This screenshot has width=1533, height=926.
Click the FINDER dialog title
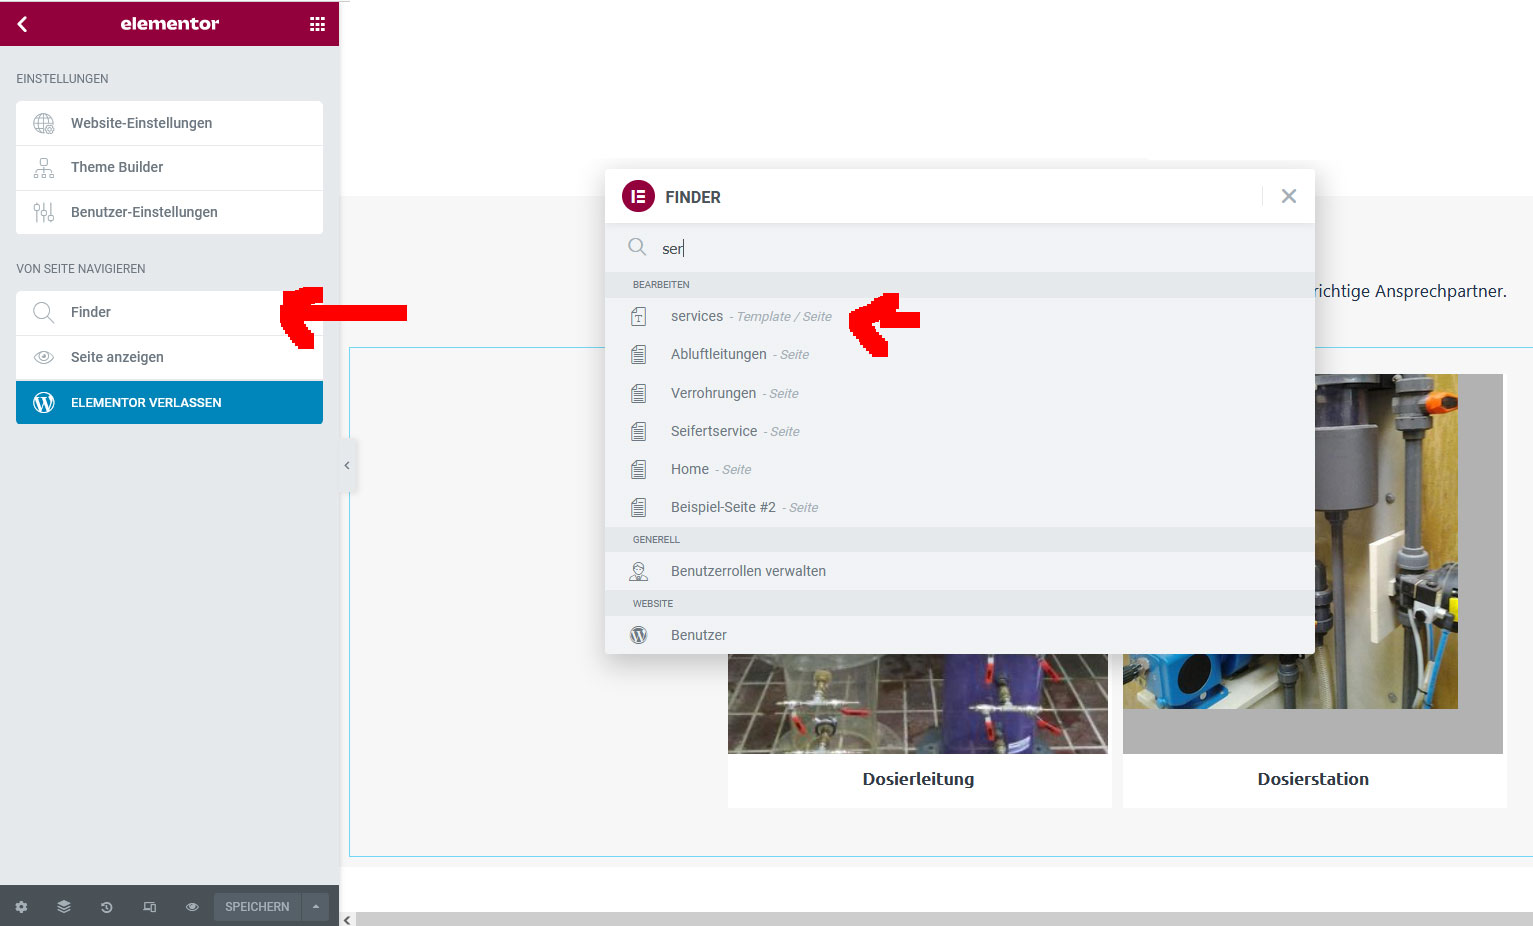[693, 197]
